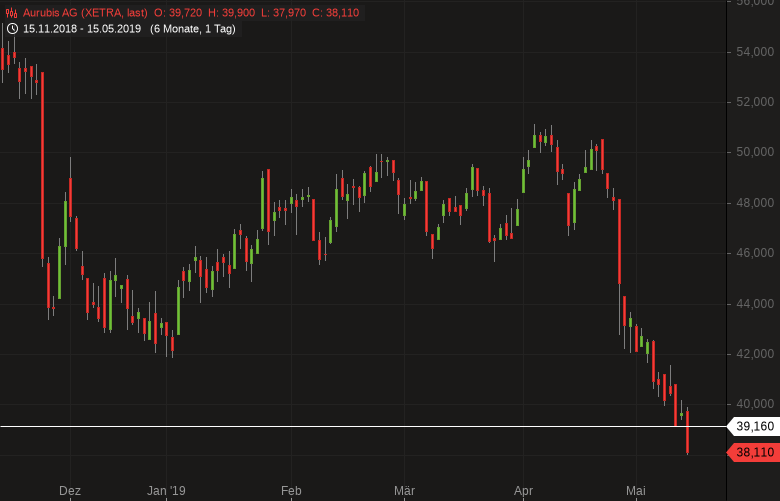Open the Aurubis AG (XETRA, last) title
Image resolution: width=780 pixels, height=501 pixels.
point(85,13)
